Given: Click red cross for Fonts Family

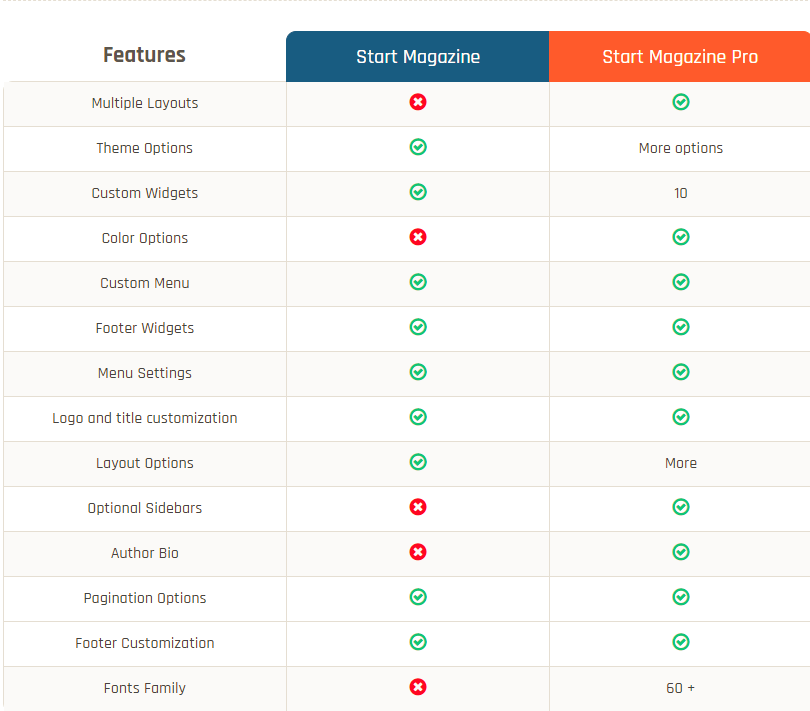Looking at the screenshot, I should pos(418,687).
